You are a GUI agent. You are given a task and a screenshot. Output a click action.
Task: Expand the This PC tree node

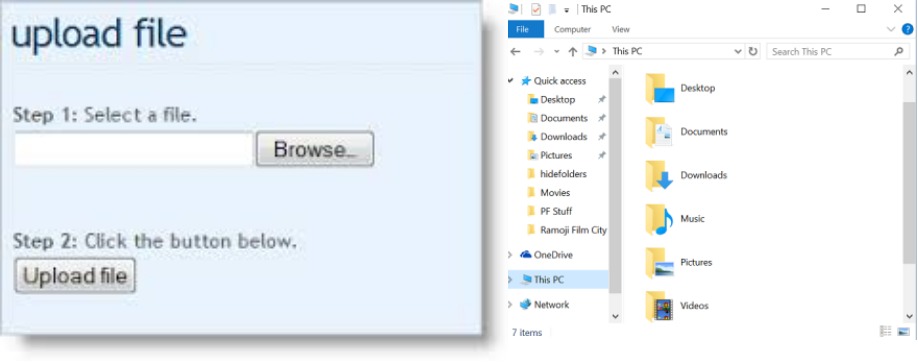pos(510,280)
